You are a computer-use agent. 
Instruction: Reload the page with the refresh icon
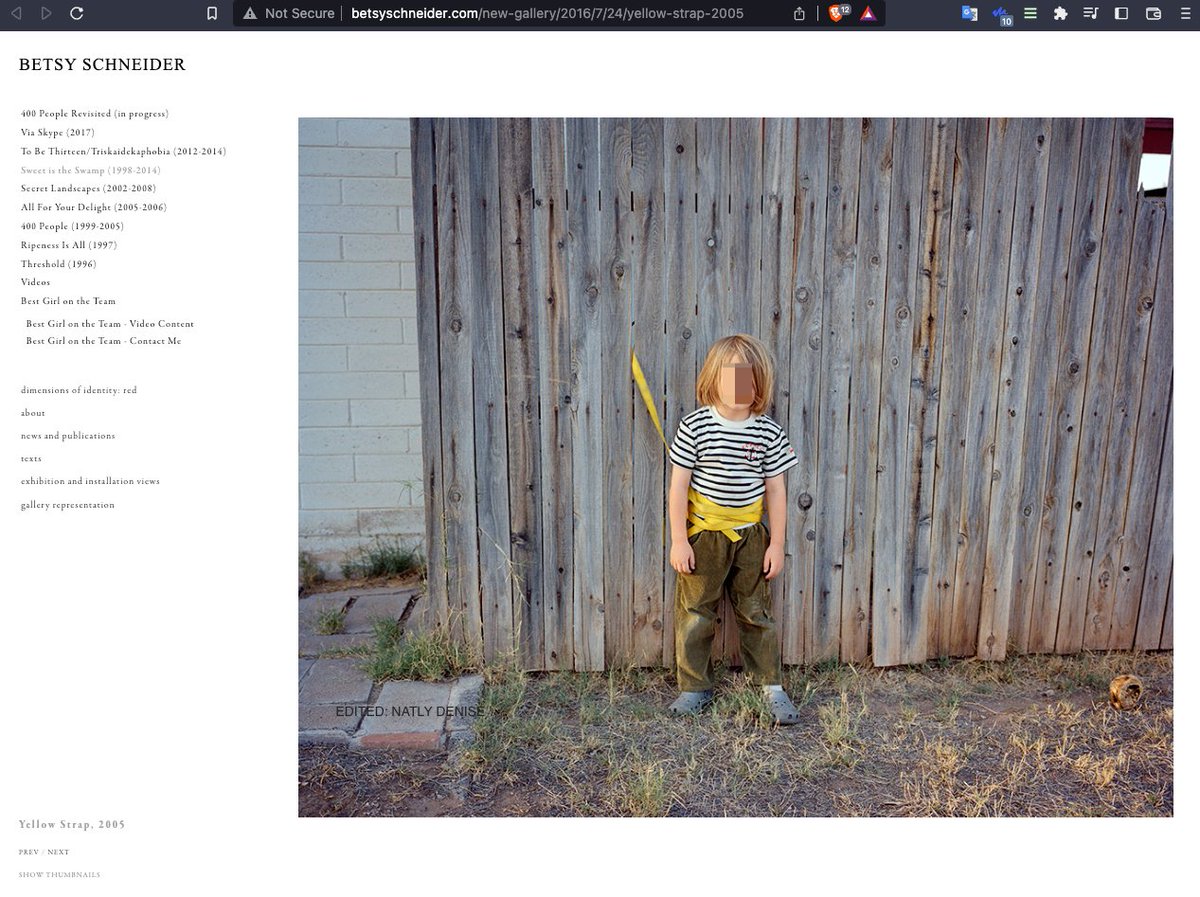pyautogui.click(x=77, y=14)
